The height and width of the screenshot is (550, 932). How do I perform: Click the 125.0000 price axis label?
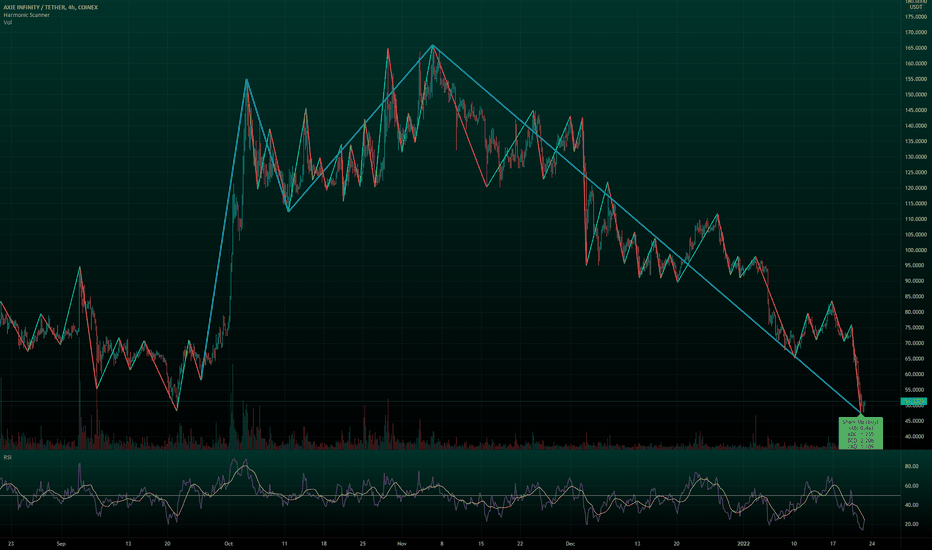click(x=915, y=172)
